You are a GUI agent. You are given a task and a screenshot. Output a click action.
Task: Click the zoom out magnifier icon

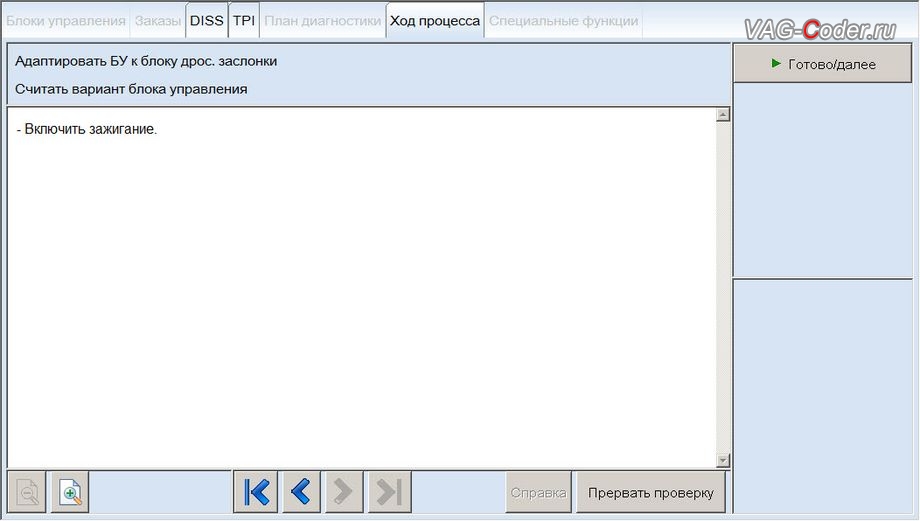27,492
